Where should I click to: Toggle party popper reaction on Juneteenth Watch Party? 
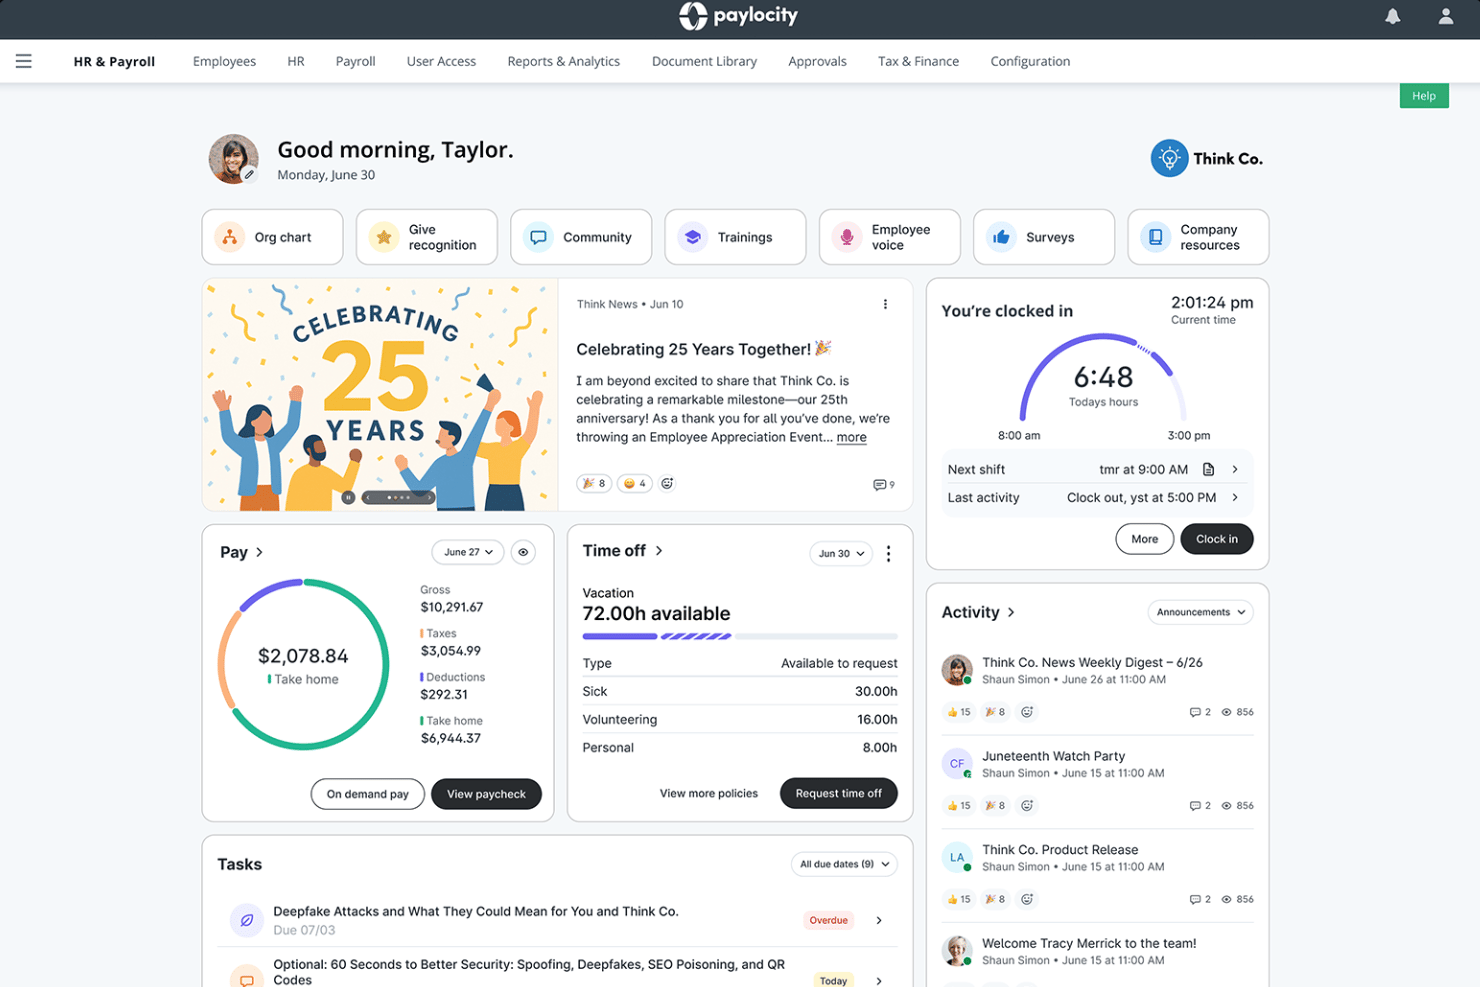pos(995,805)
